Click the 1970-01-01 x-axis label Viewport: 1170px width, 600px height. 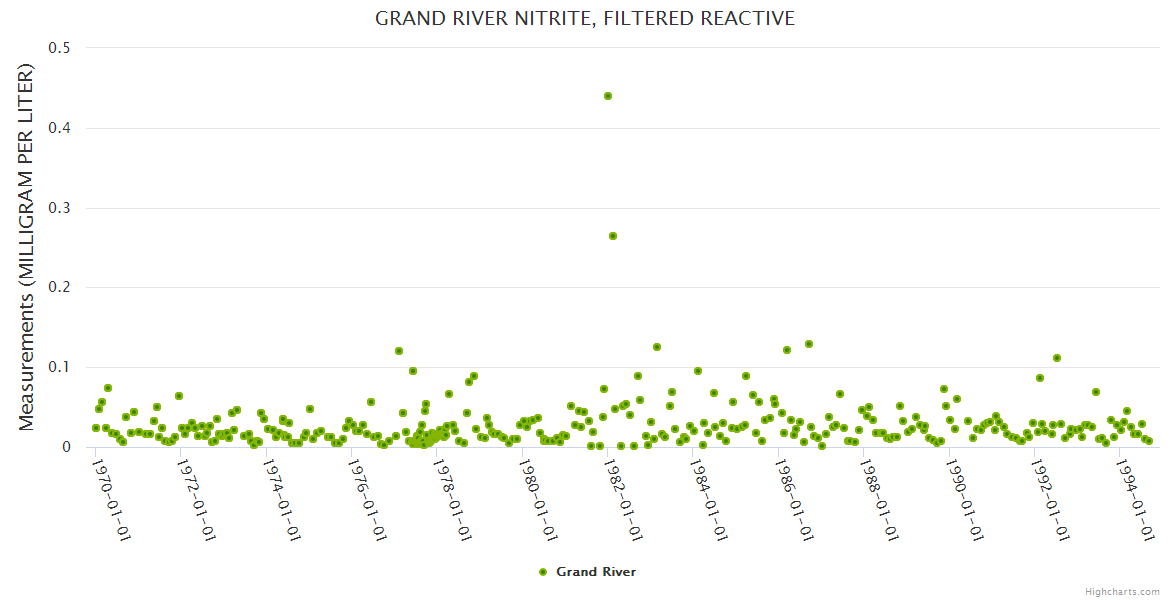[110, 498]
